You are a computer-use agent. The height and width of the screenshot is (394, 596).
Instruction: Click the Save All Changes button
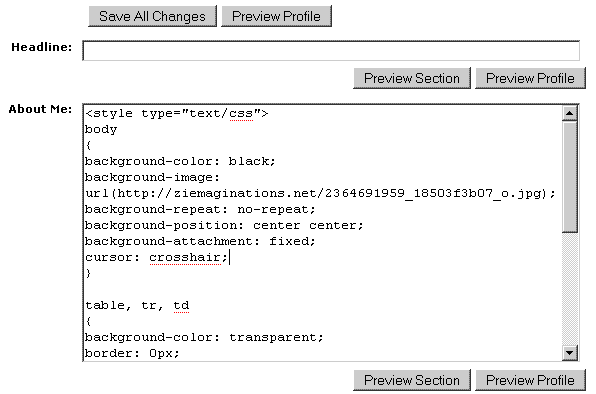(x=152, y=16)
